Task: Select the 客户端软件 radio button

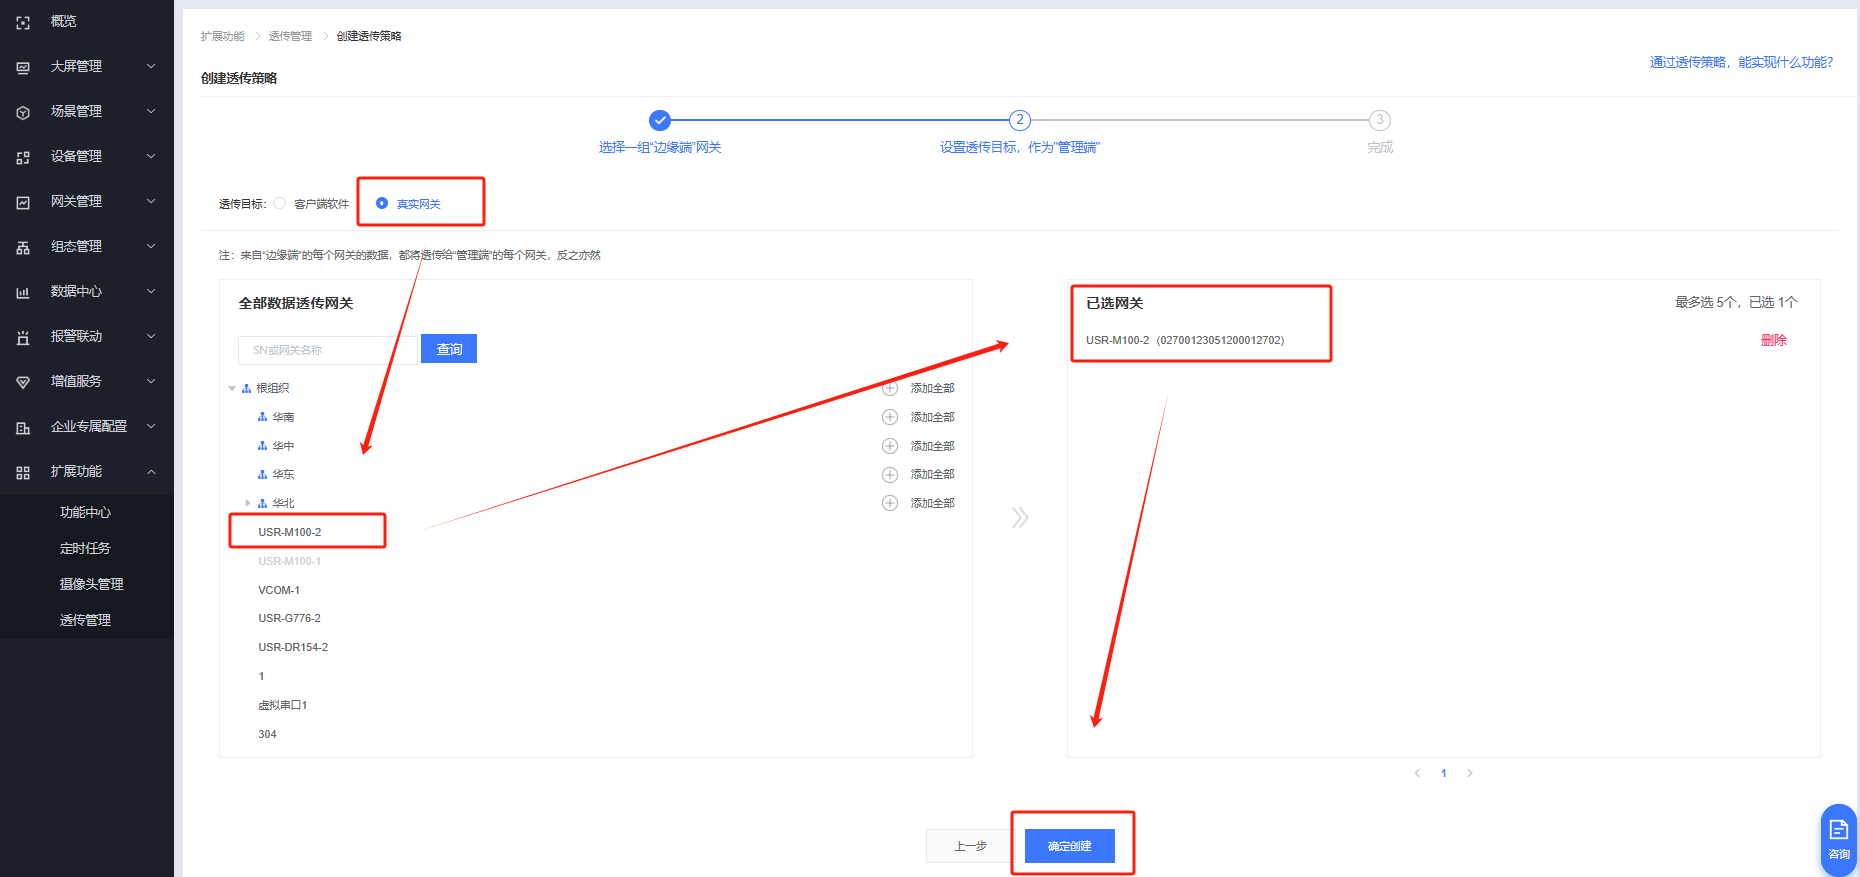Action: [280, 203]
